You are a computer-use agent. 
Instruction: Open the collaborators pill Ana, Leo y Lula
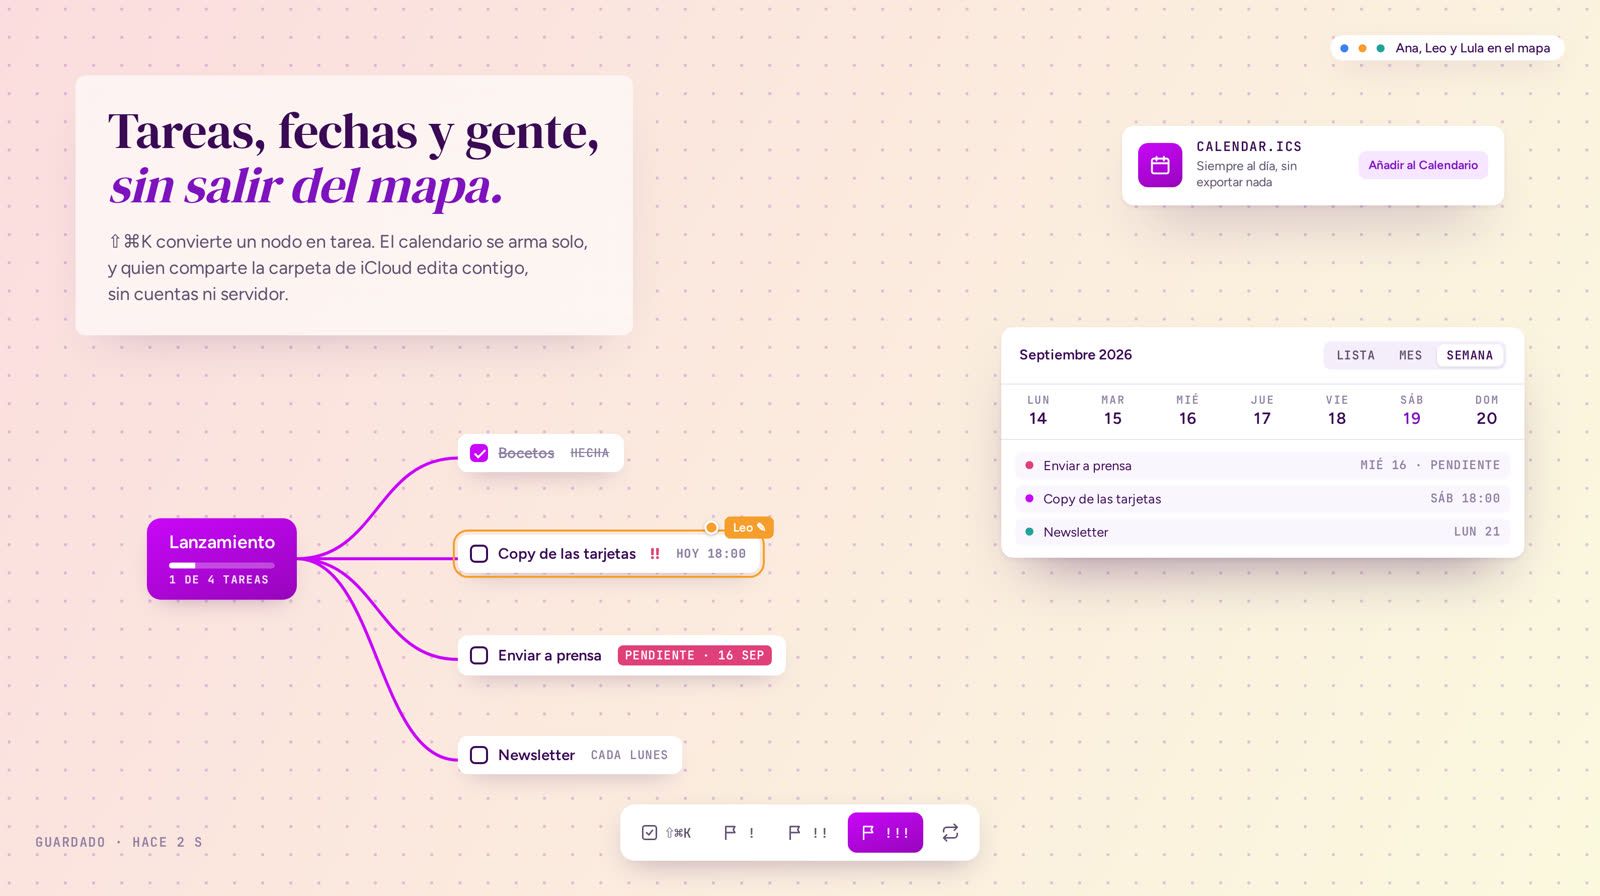point(1446,48)
